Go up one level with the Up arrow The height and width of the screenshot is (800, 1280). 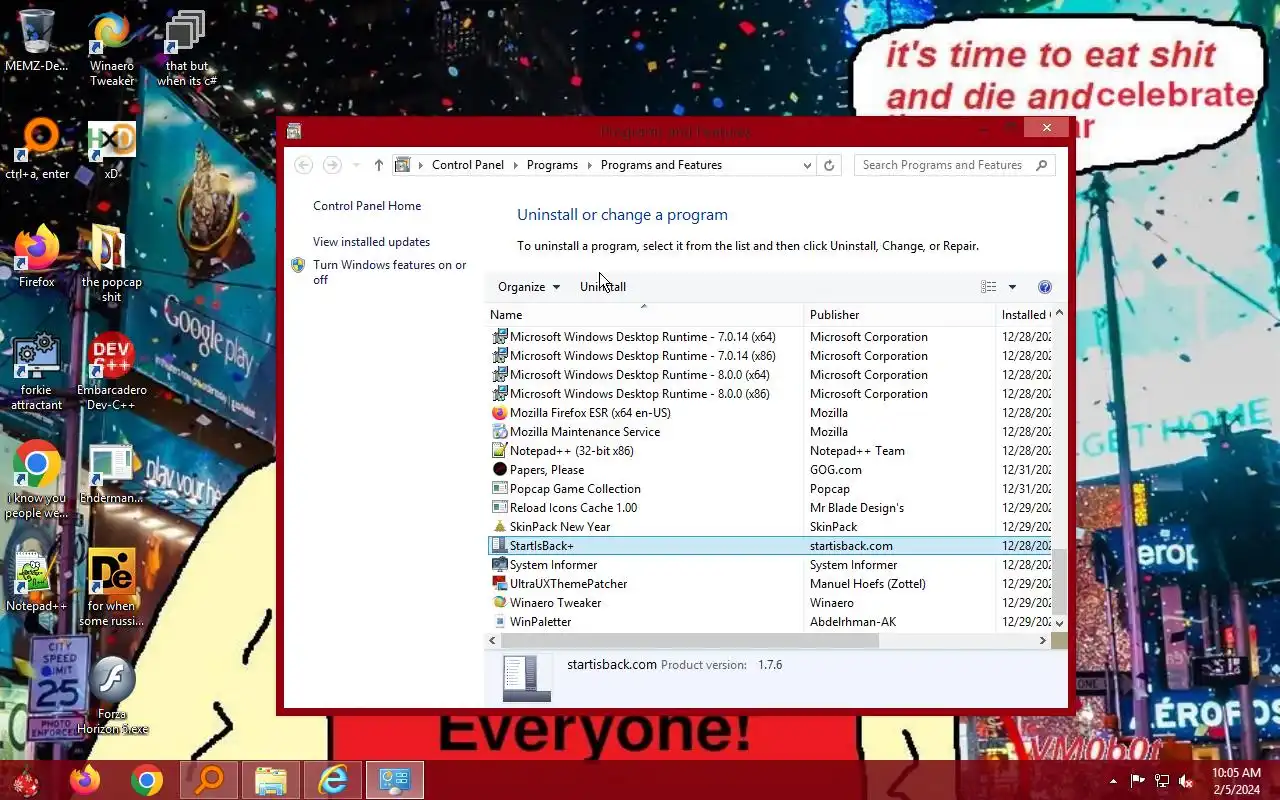point(378,165)
